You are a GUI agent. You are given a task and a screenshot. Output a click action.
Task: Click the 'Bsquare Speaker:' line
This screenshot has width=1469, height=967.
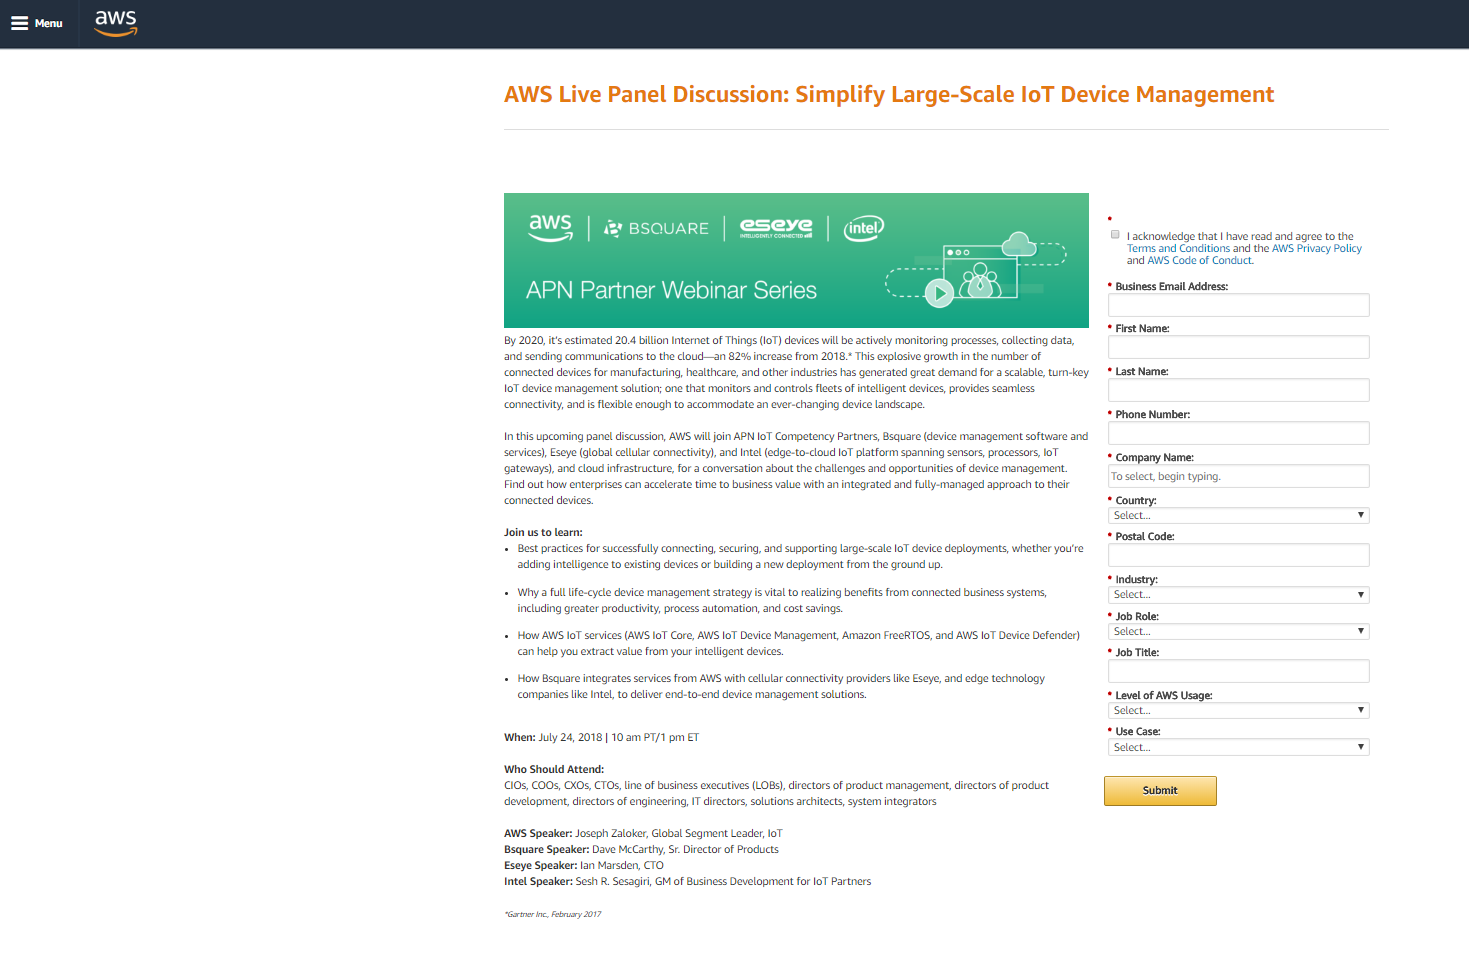pyautogui.click(x=641, y=850)
